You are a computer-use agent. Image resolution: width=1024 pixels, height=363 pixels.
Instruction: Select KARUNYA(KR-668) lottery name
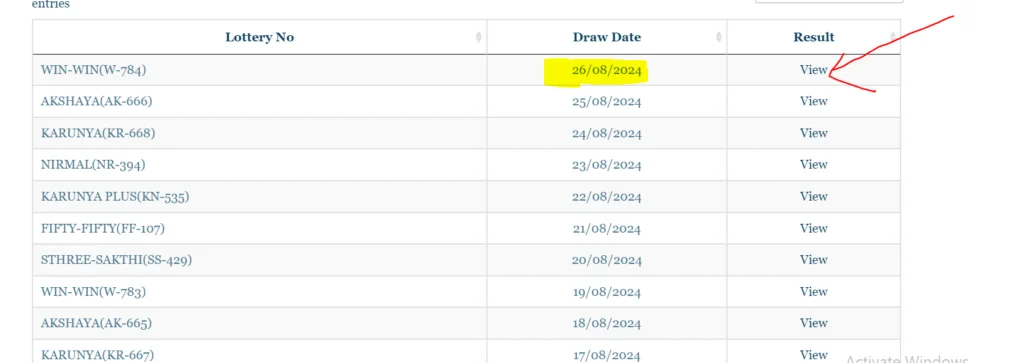point(98,133)
